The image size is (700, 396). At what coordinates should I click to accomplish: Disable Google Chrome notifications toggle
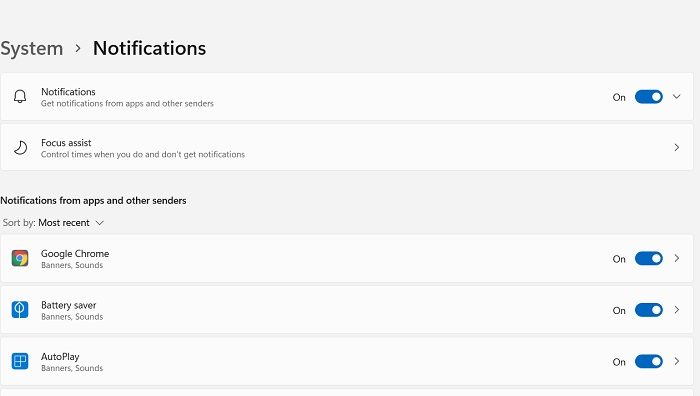tap(649, 258)
